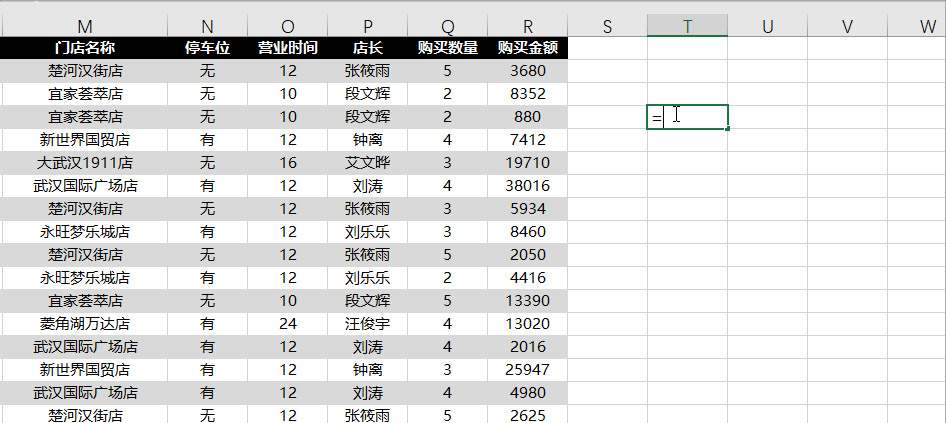This screenshot has height=423, width=946.
Task: Click 宜家荟萃店 in the 8352 row
Action: pyautogui.click(x=85, y=94)
